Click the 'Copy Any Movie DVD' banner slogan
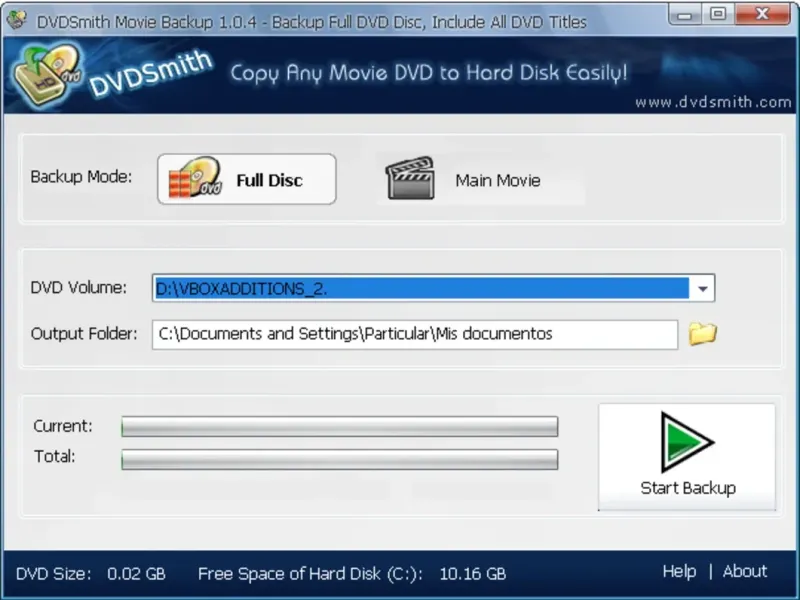This screenshot has width=800, height=600. coord(429,73)
